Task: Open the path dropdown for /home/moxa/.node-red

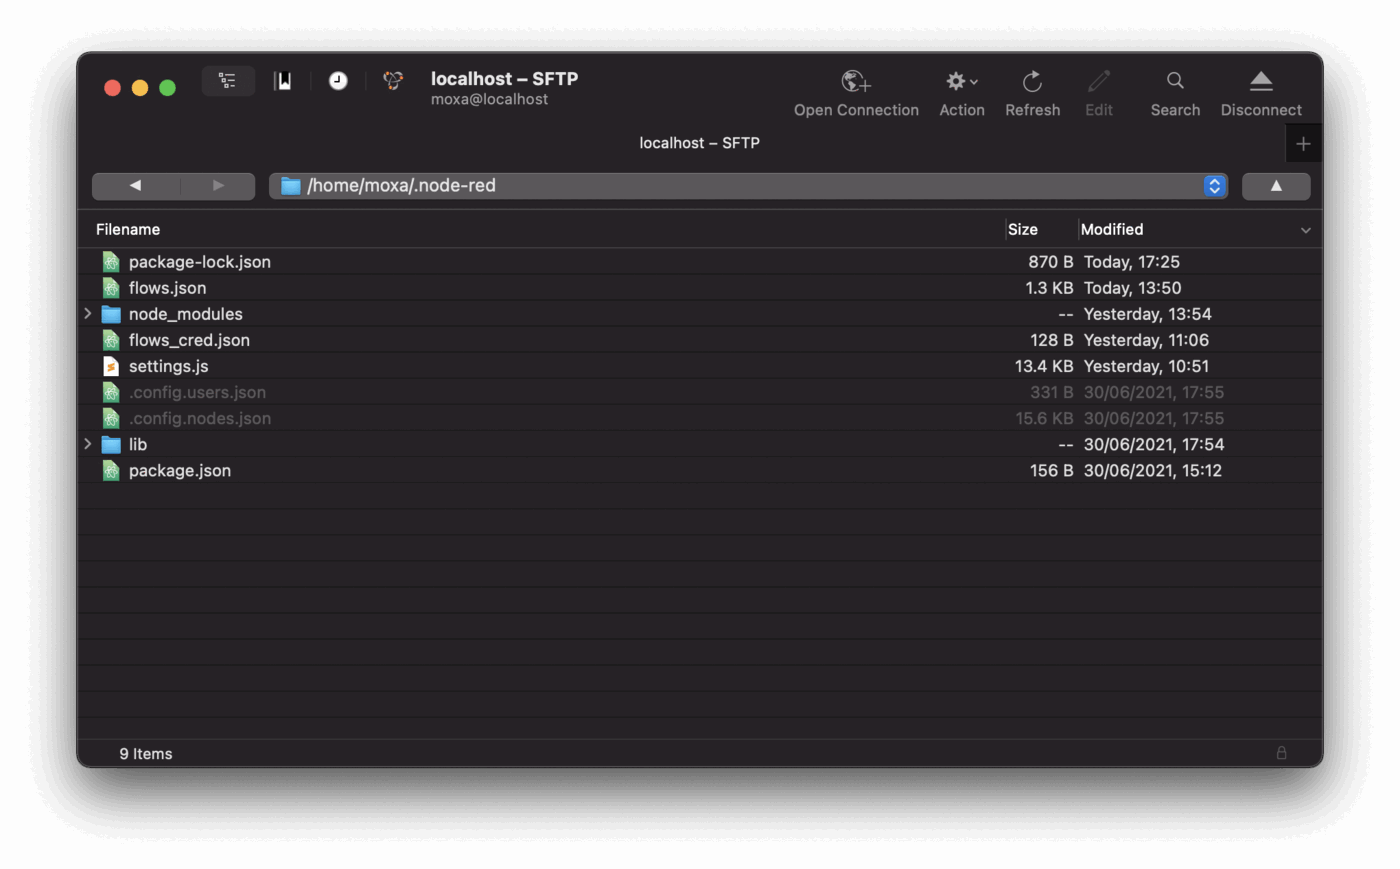Action: (x=1214, y=186)
